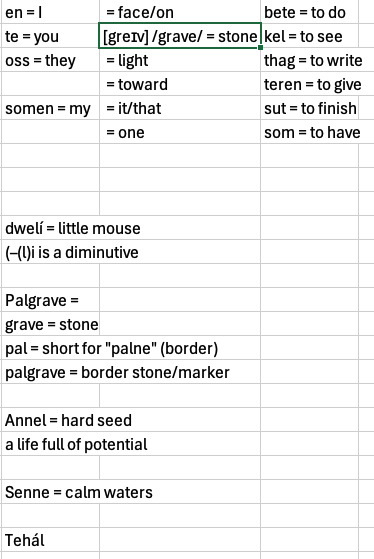Click the 'som = to have' cell
This screenshot has height=559, width=374.
click(309, 132)
